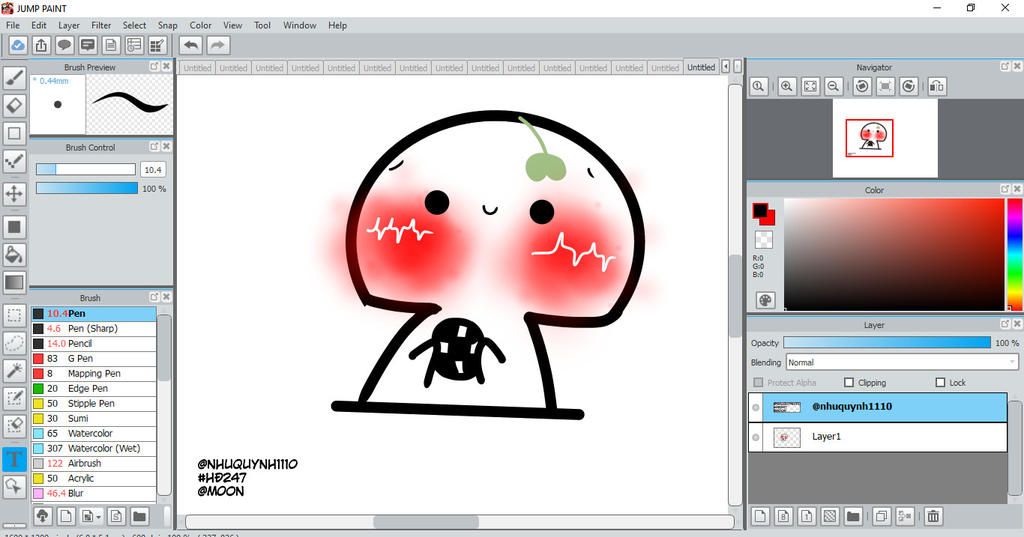
Task: Undock the Navigator panel
Action: click(1004, 66)
